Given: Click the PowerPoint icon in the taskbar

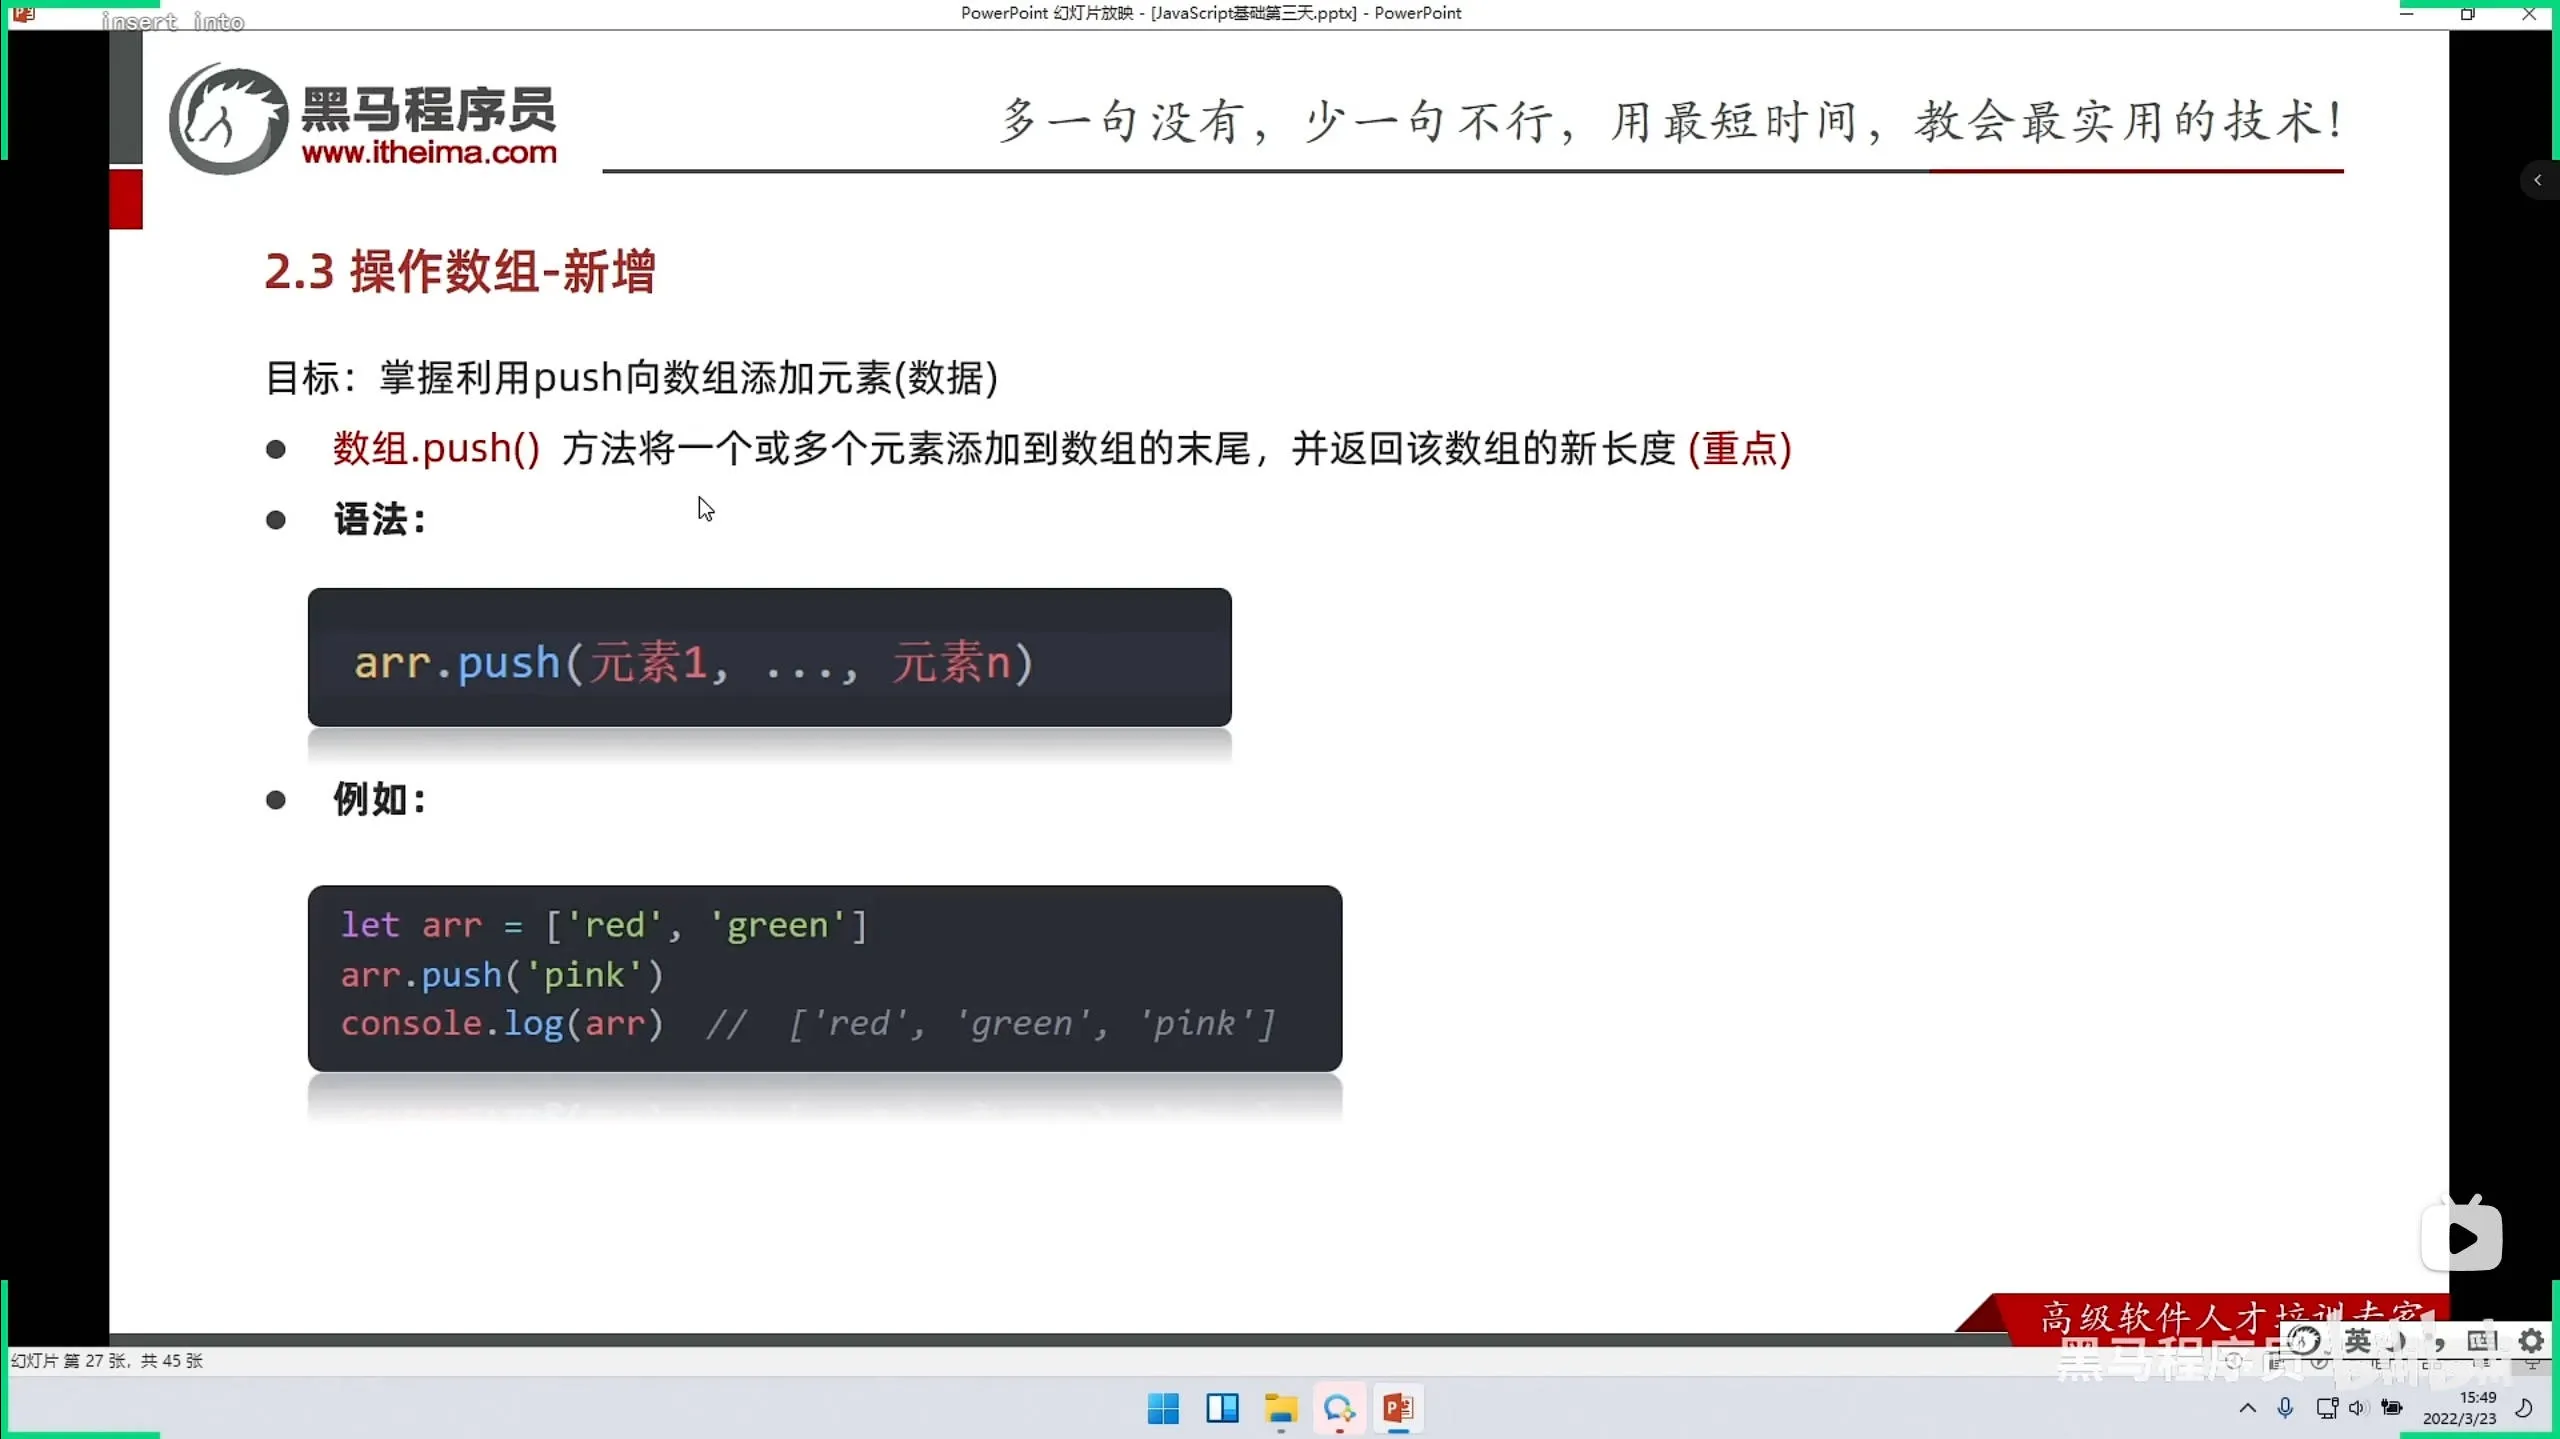Looking at the screenshot, I should [1398, 1408].
